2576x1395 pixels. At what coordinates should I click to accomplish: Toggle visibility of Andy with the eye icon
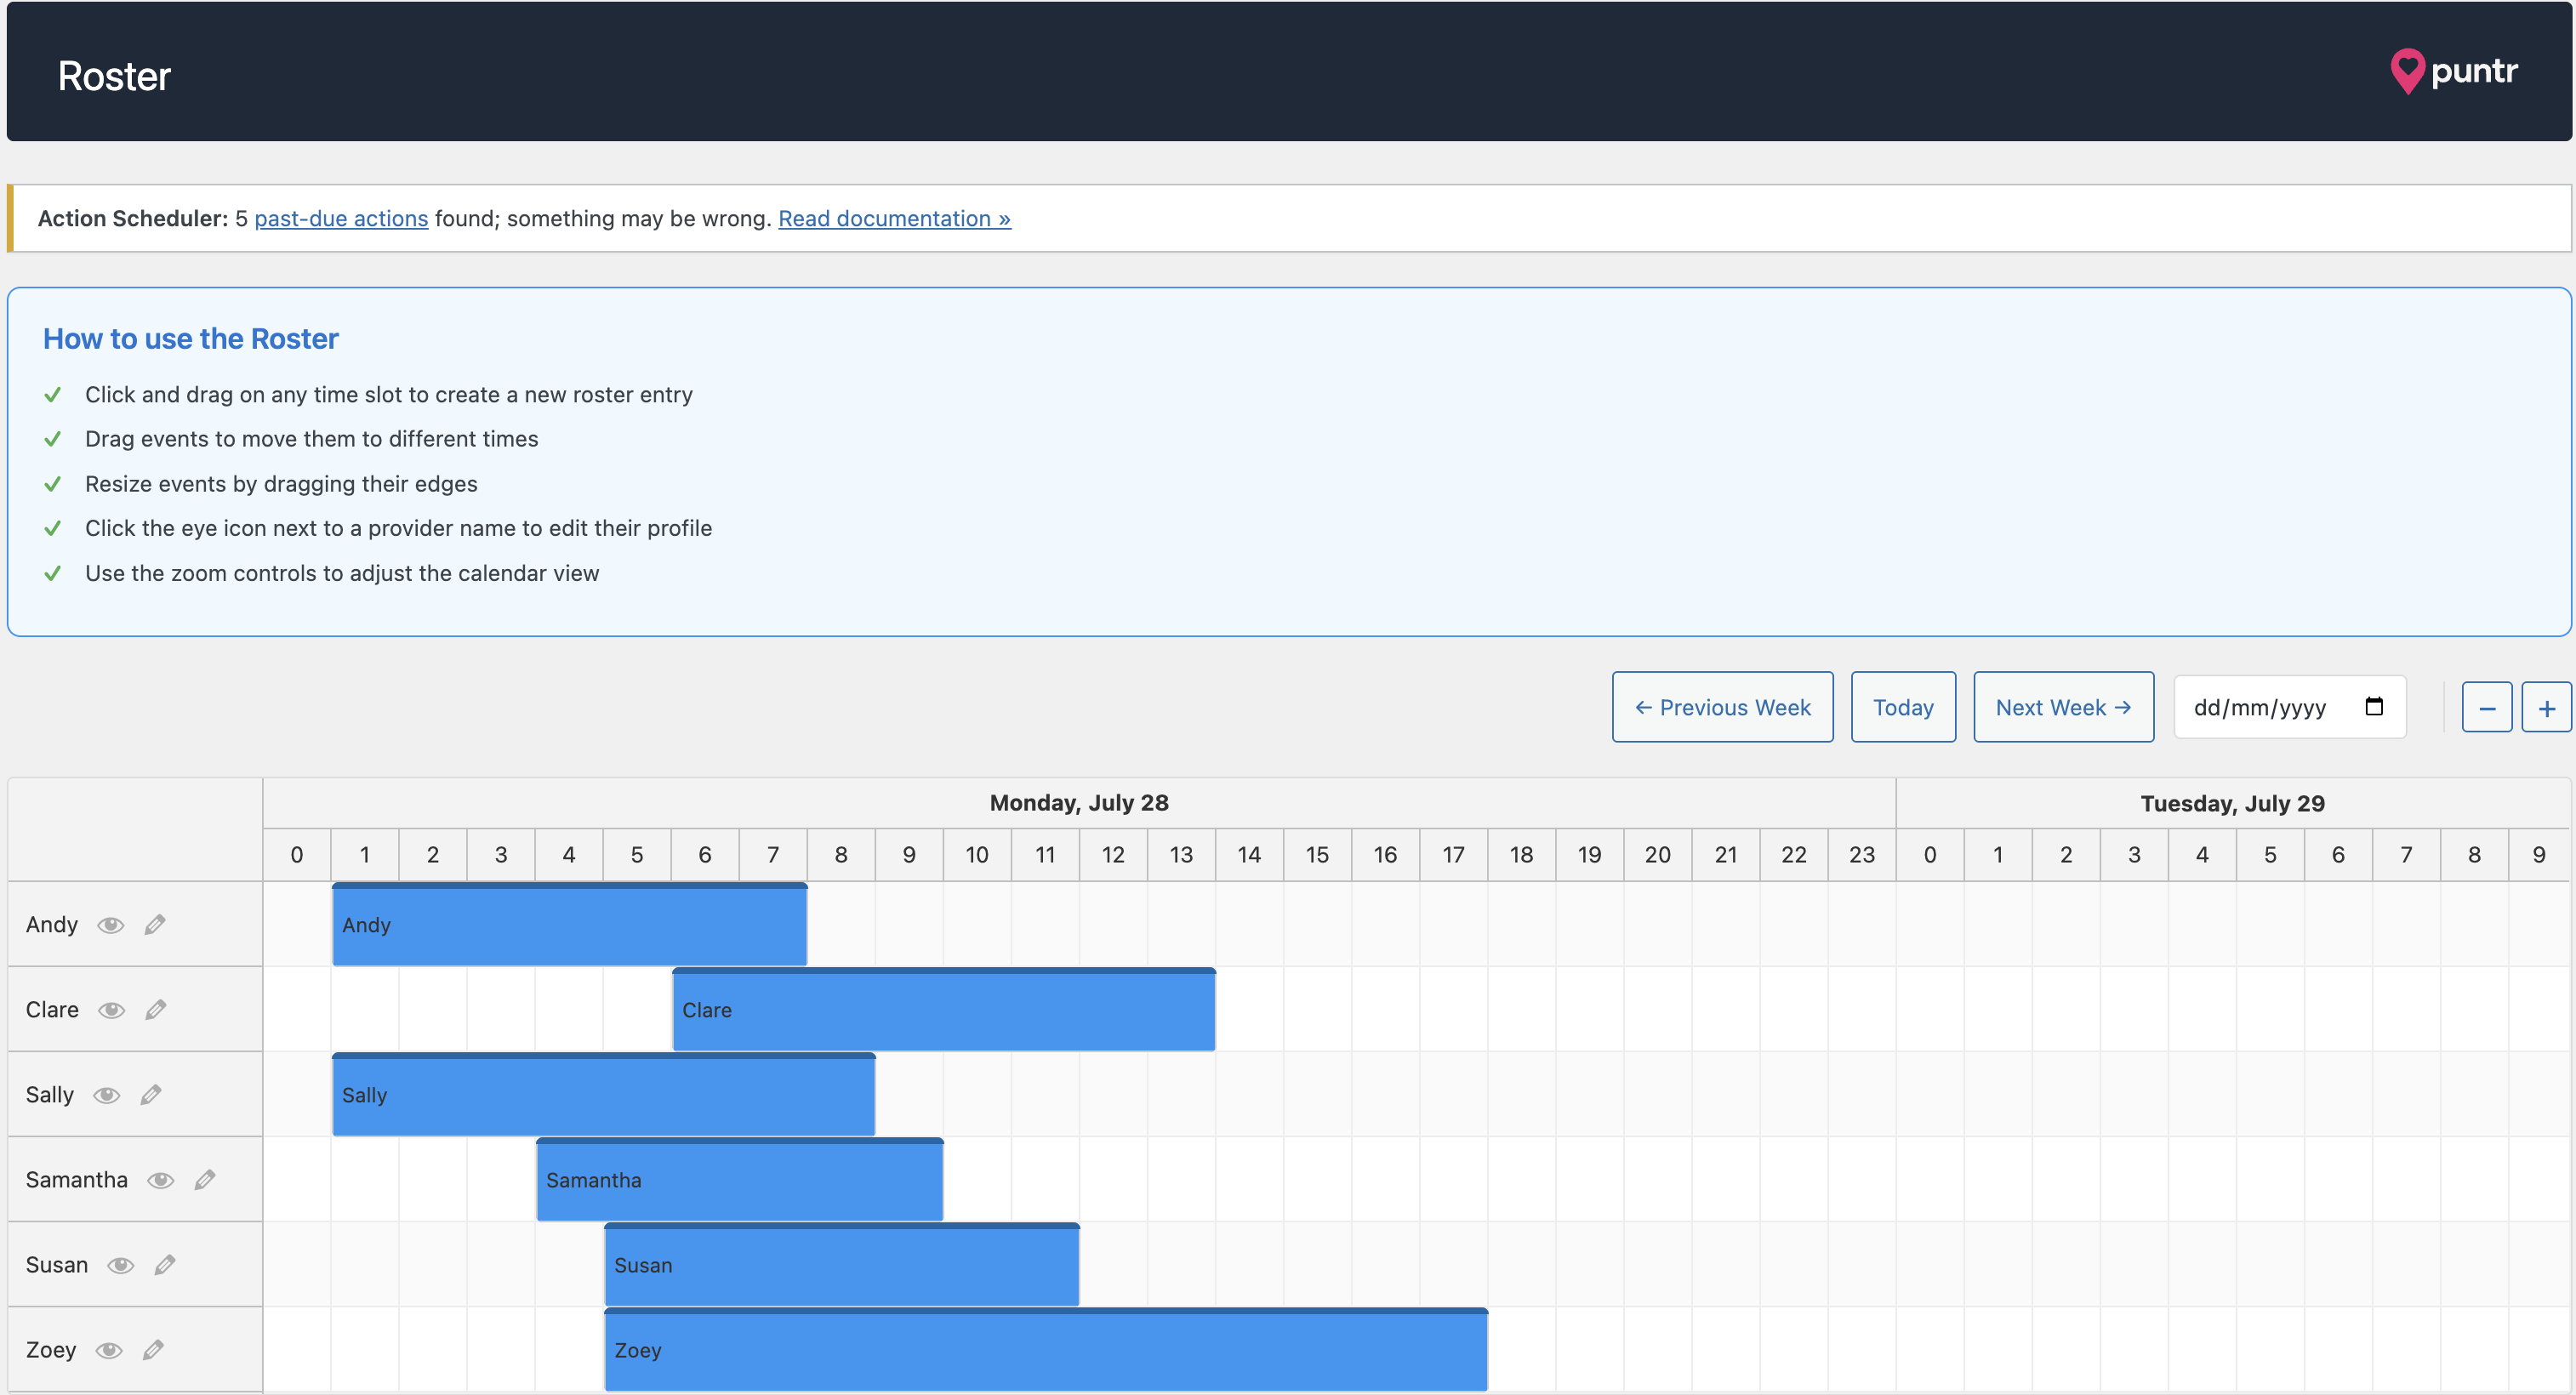[x=111, y=924]
